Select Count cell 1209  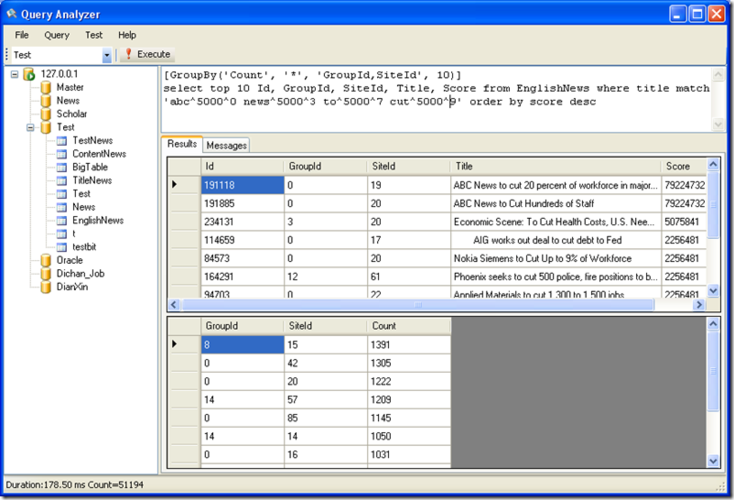[x=409, y=400]
